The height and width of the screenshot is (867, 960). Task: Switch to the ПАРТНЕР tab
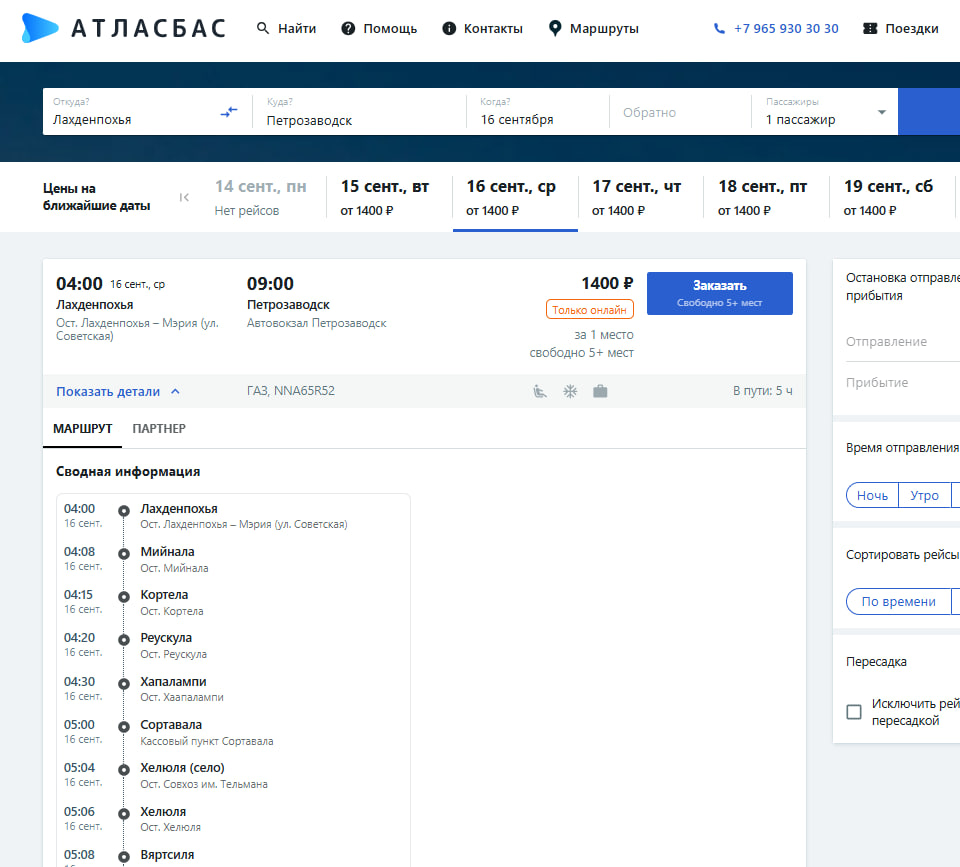(x=159, y=429)
